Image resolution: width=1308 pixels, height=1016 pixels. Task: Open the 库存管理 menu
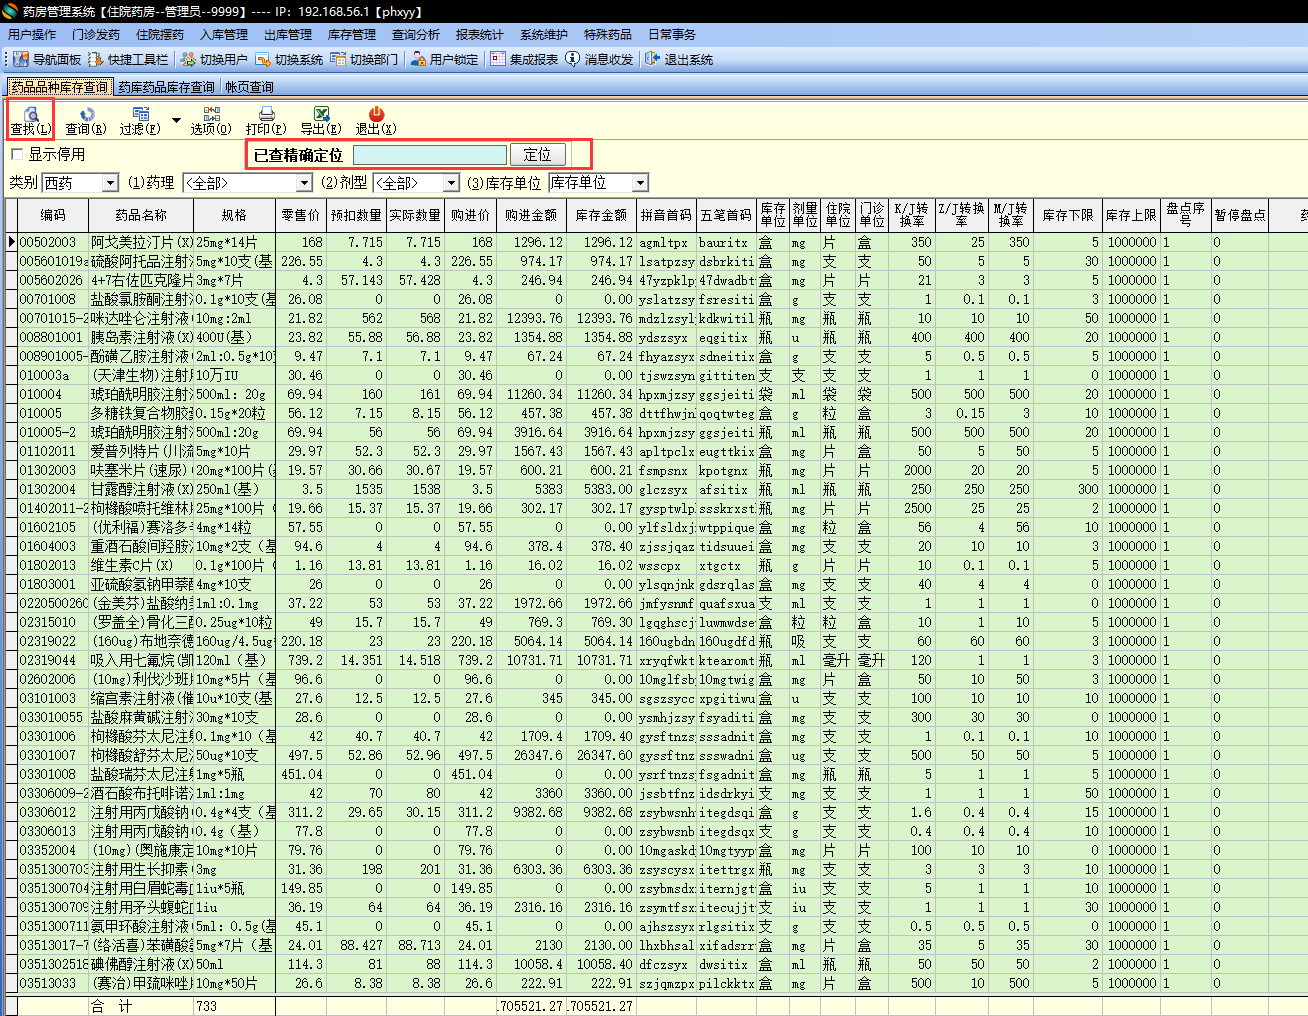(x=352, y=35)
